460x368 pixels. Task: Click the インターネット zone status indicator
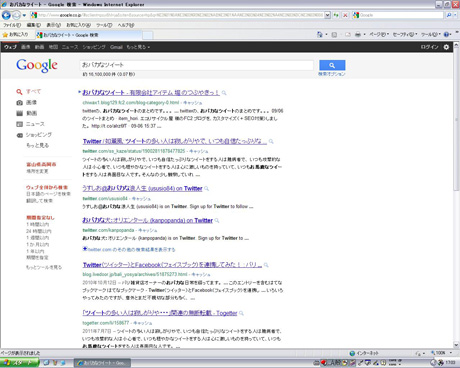[364, 353]
